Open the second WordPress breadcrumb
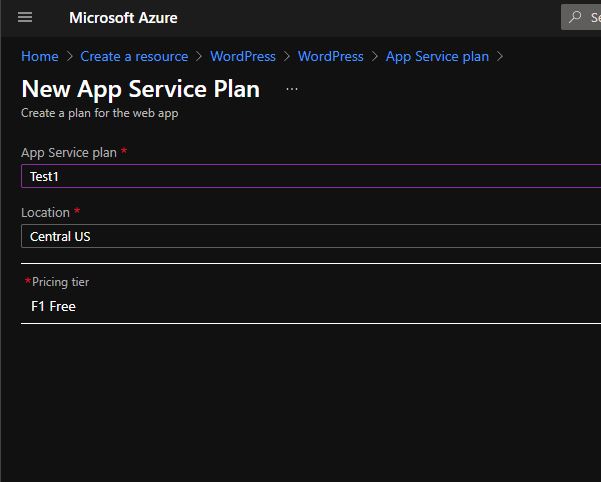This screenshot has width=601, height=482. coord(330,56)
